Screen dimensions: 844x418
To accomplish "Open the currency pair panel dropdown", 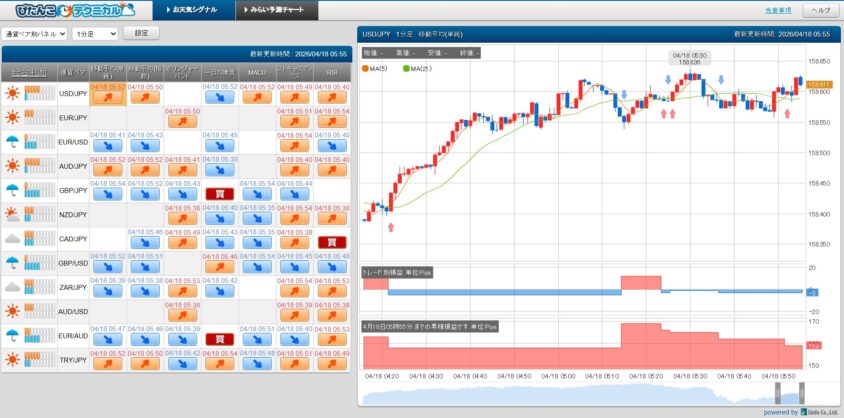I will tap(35, 33).
